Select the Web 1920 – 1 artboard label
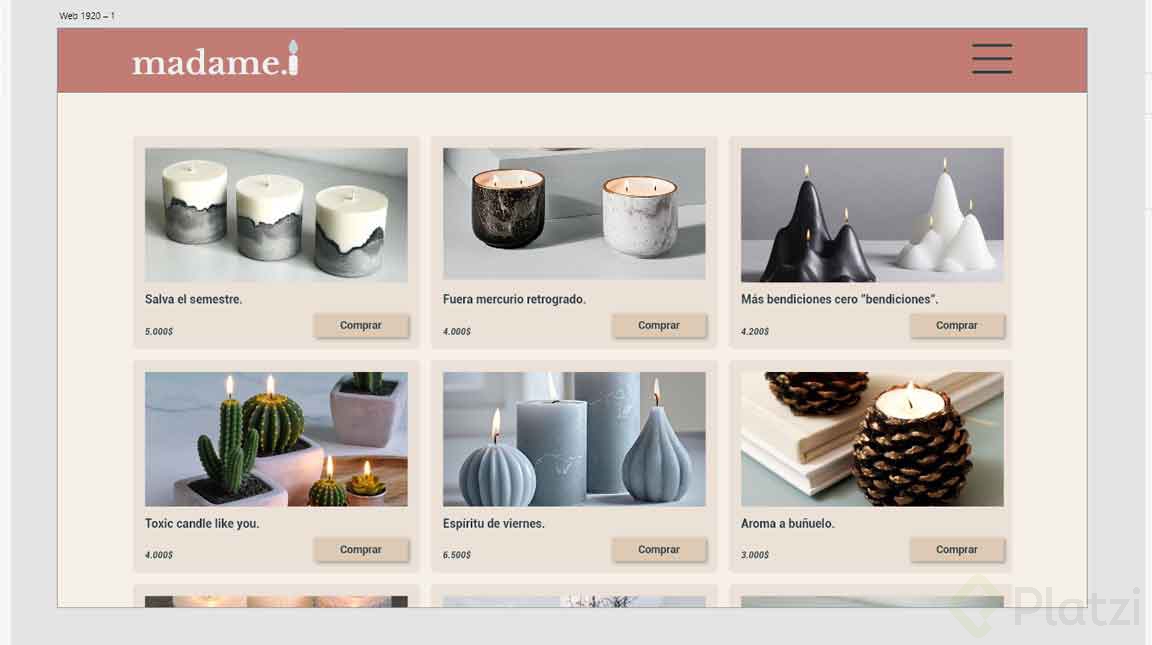 (87, 15)
